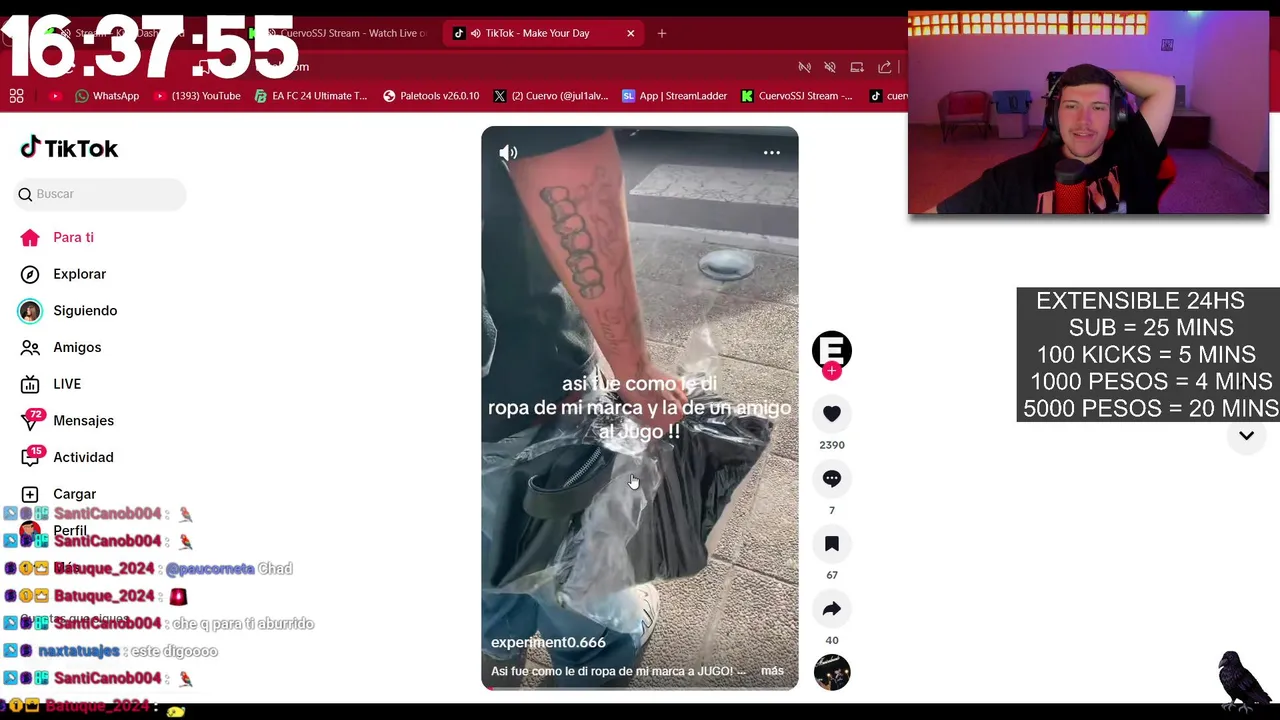Switch to TikTok - Make Your Day tab
The image size is (1280, 720).
point(545,33)
